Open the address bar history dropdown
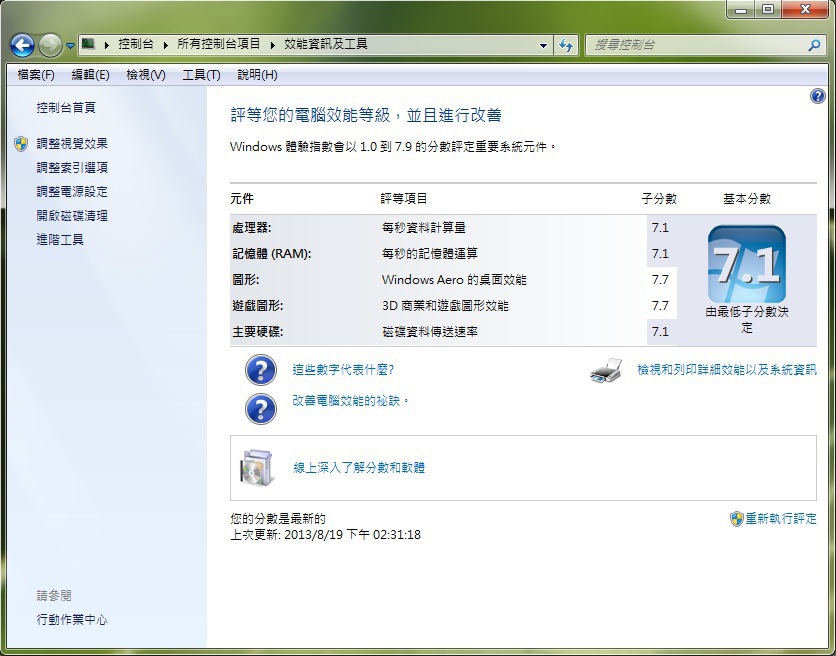Screen dimensions: 836x656 pos(543,45)
